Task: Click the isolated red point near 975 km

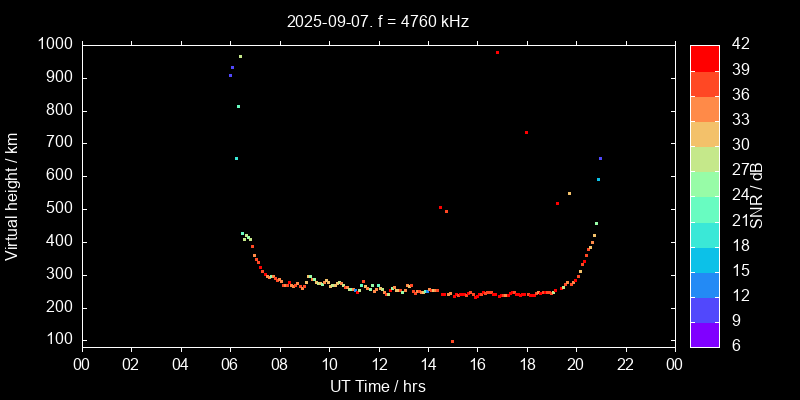Action: click(497, 52)
